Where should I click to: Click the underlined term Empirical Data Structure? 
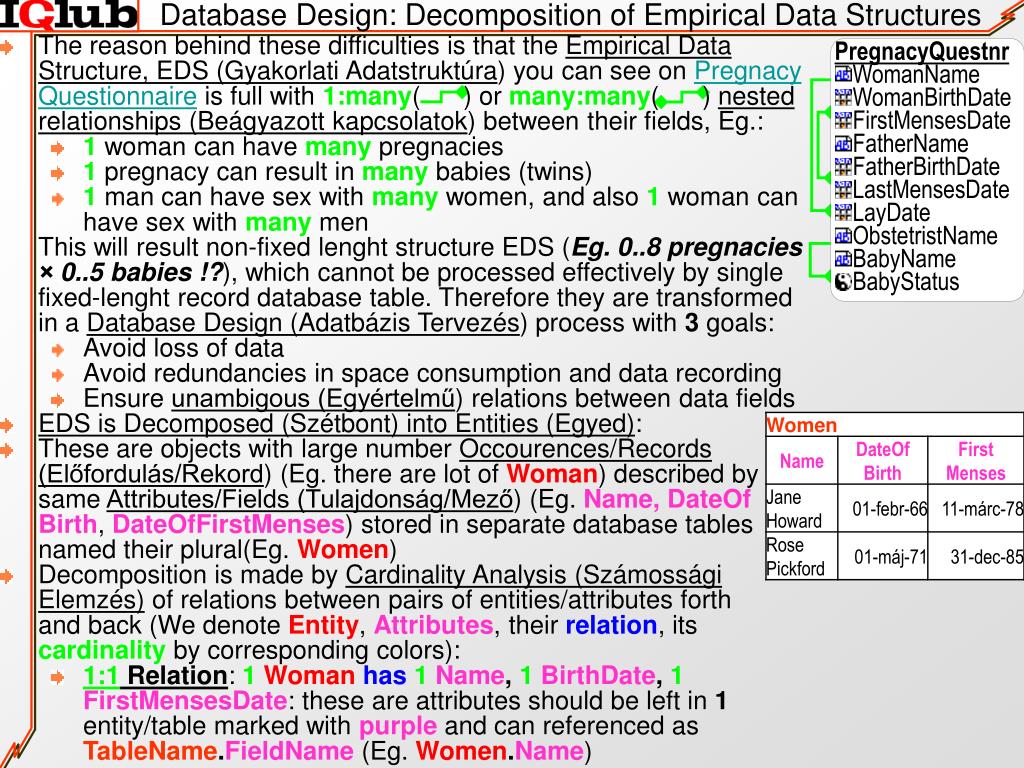point(385,58)
